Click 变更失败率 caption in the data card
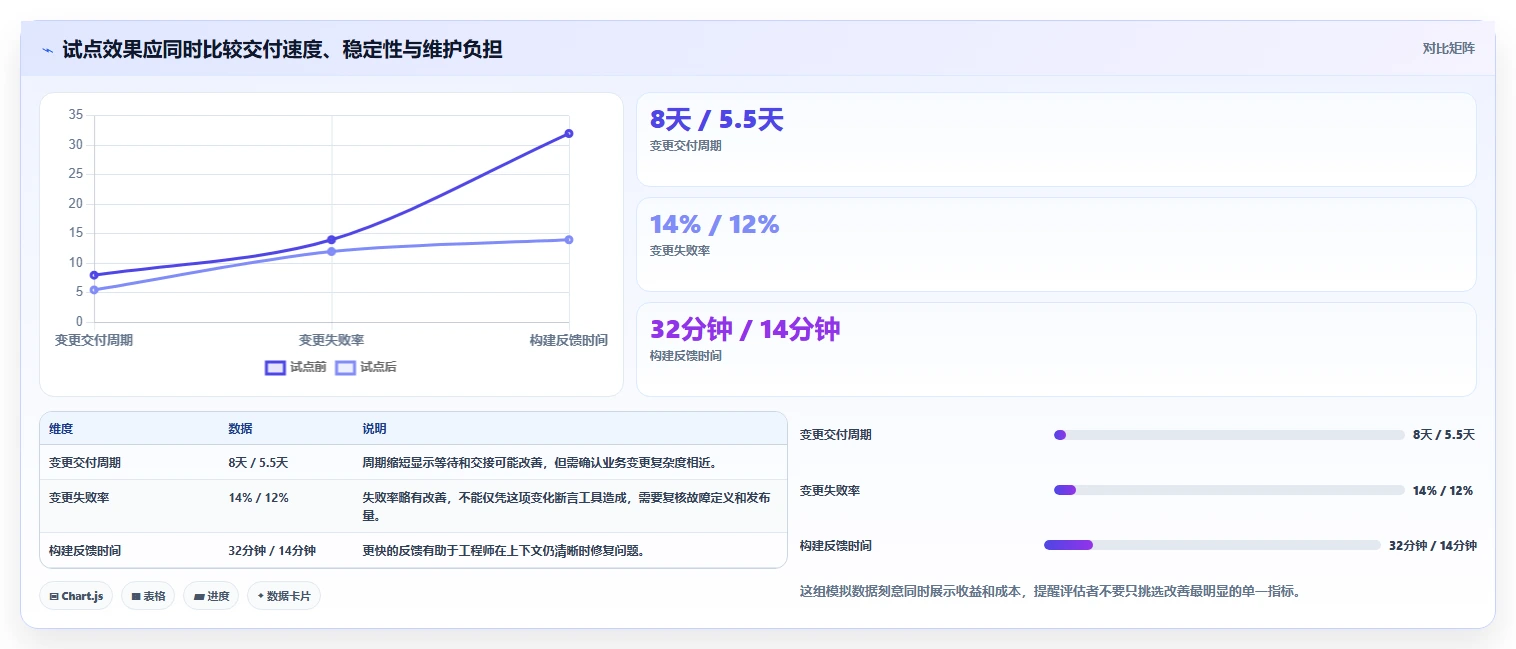Screen dimensions: 1516x649 tap(679, 251)
